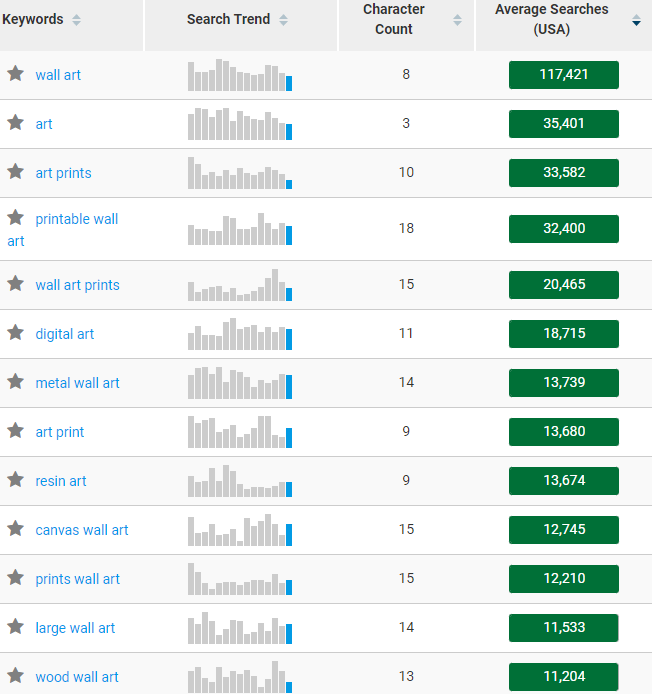Click the 13,680 searches badge
The height and width of the screenshot is (697, 652).
(564, 432)
